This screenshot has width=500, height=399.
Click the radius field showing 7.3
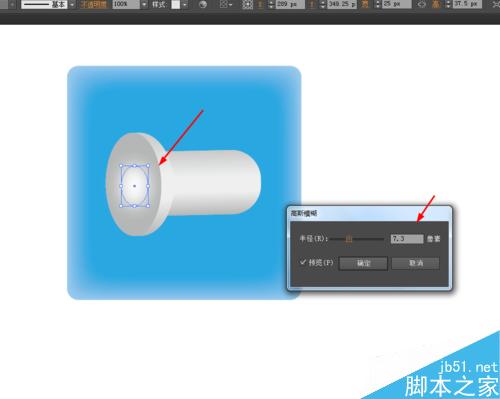407,239
